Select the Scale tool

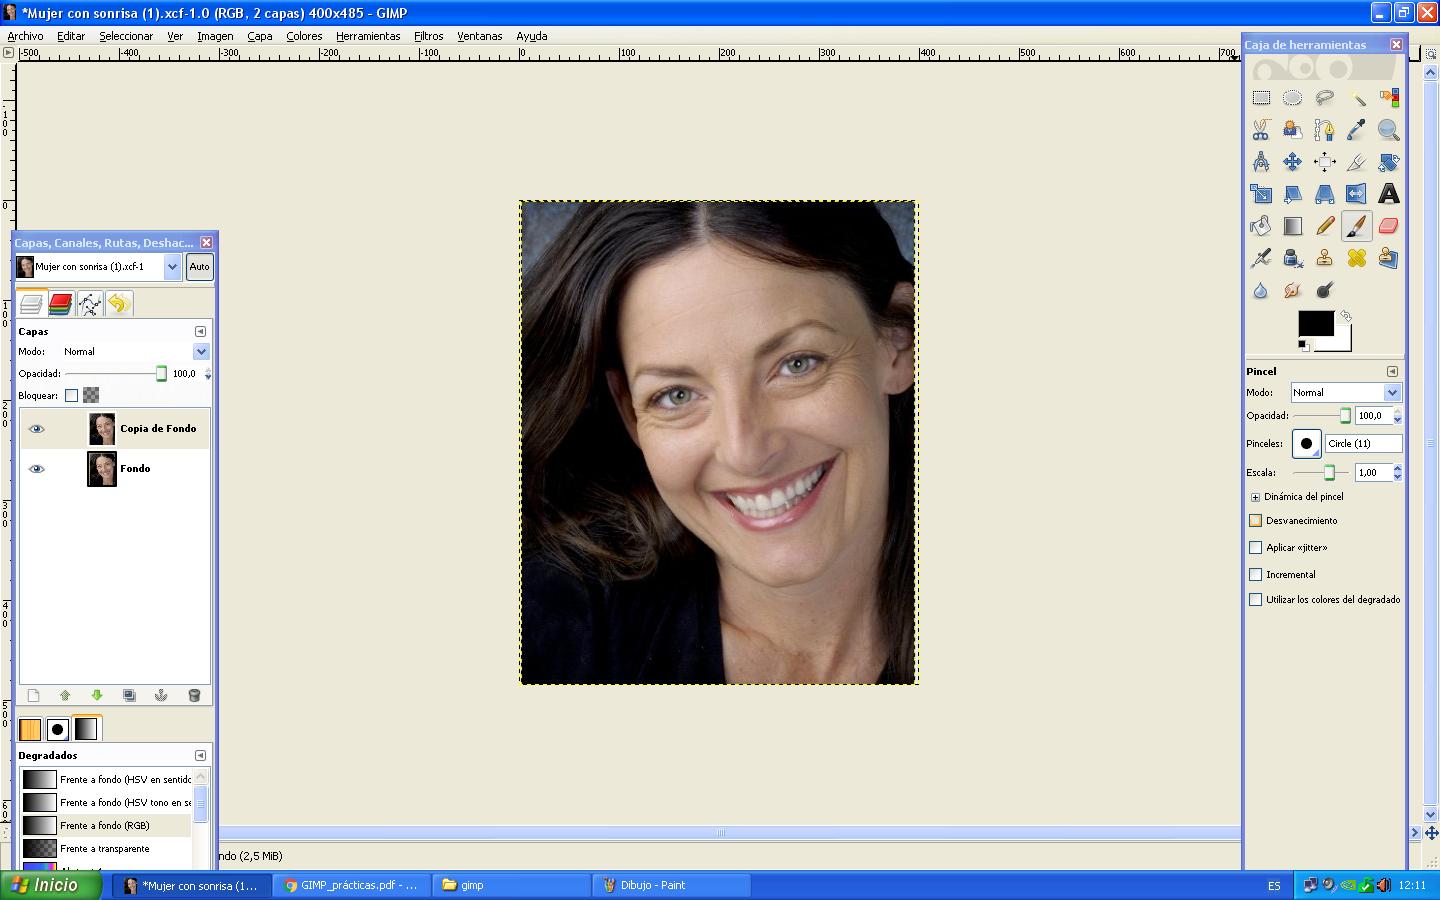[1261, 194]
